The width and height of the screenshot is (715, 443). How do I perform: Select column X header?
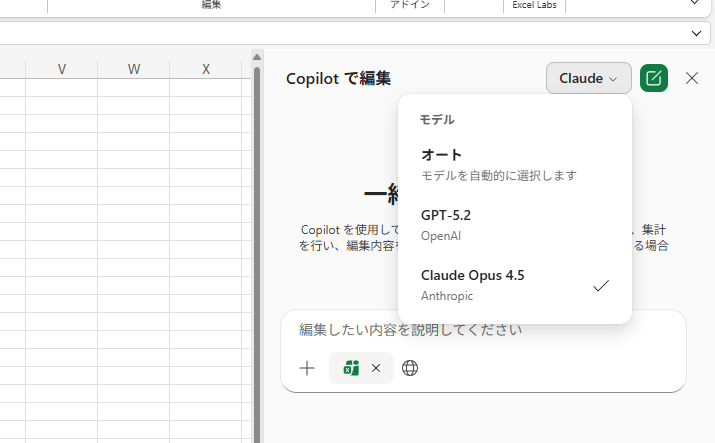coord(206,69)
